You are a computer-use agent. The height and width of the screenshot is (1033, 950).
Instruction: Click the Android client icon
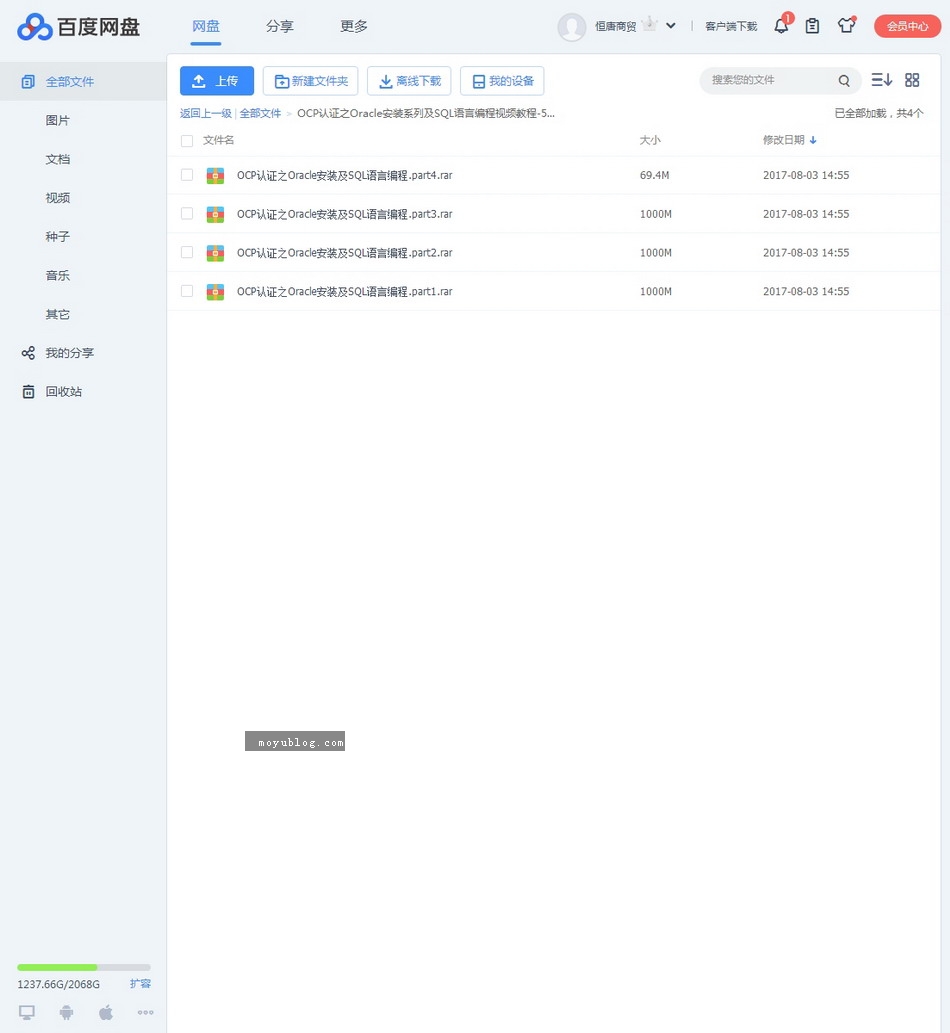(67, 1013)
